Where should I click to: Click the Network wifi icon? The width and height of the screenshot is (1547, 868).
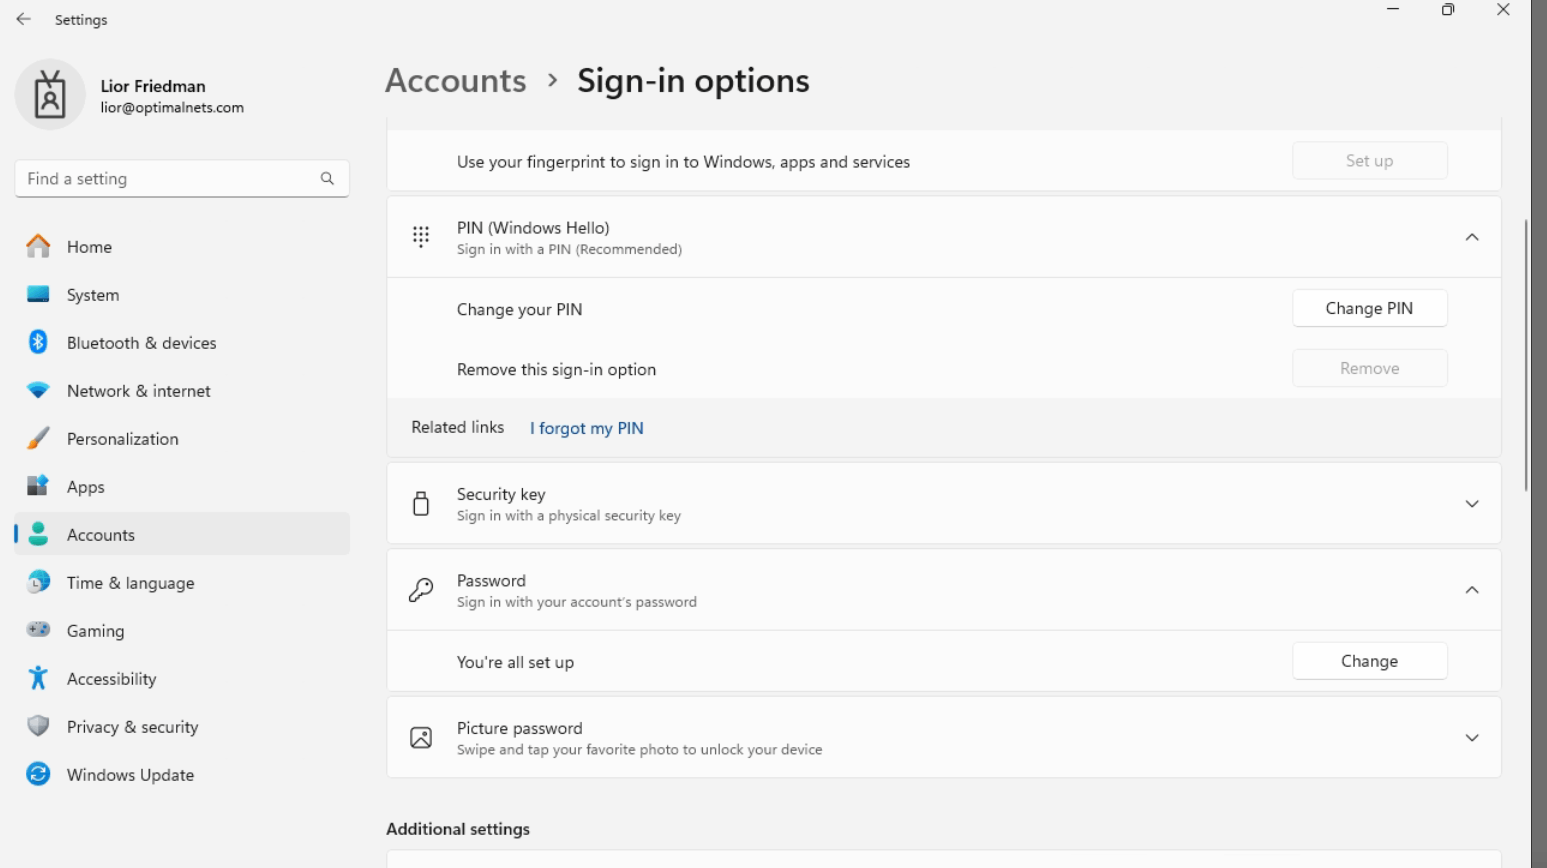[x=38, y=390]
